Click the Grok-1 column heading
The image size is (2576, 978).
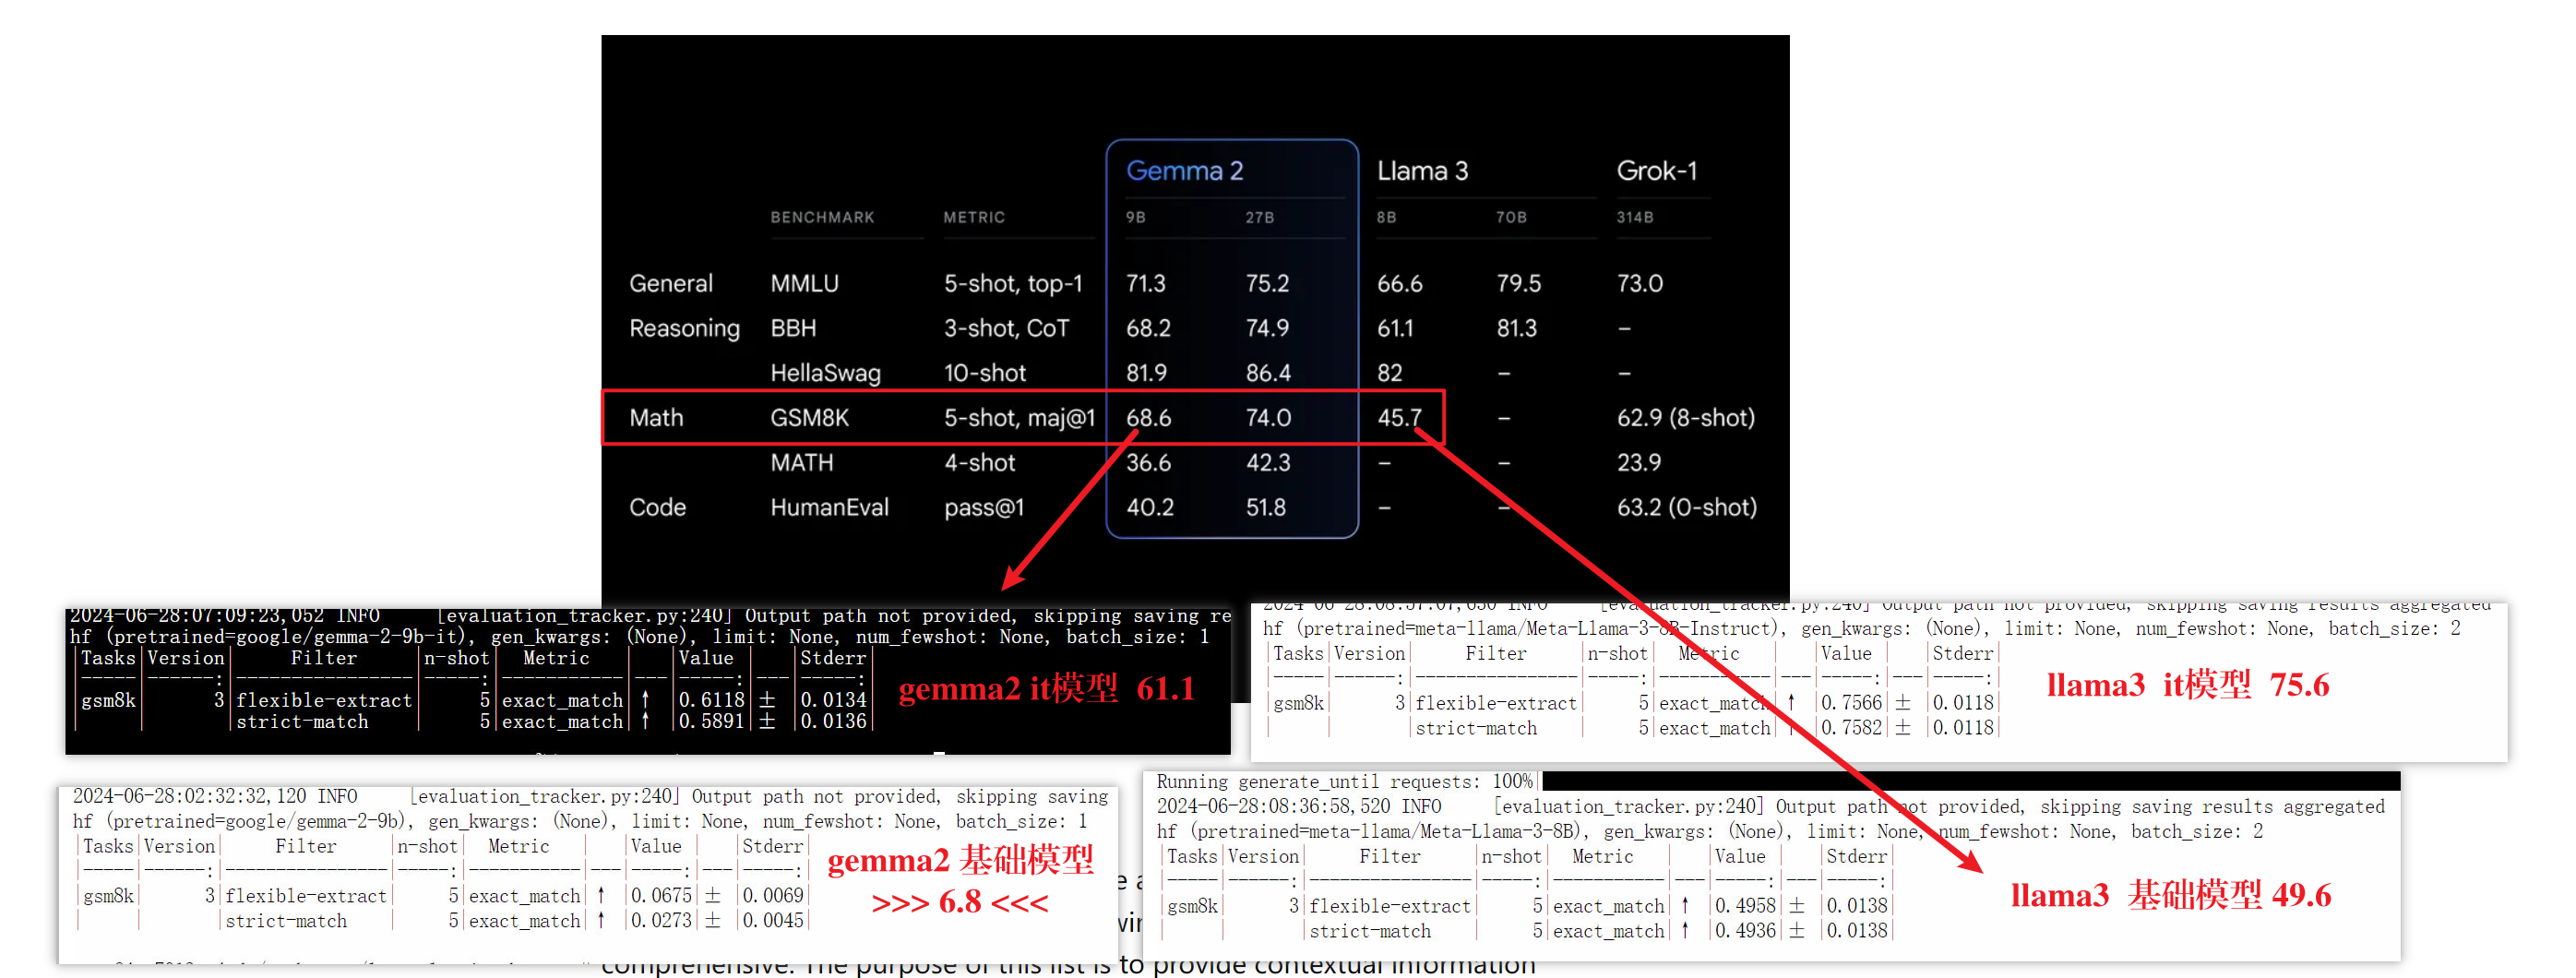pyautogui.click(x=1656, y=171)
